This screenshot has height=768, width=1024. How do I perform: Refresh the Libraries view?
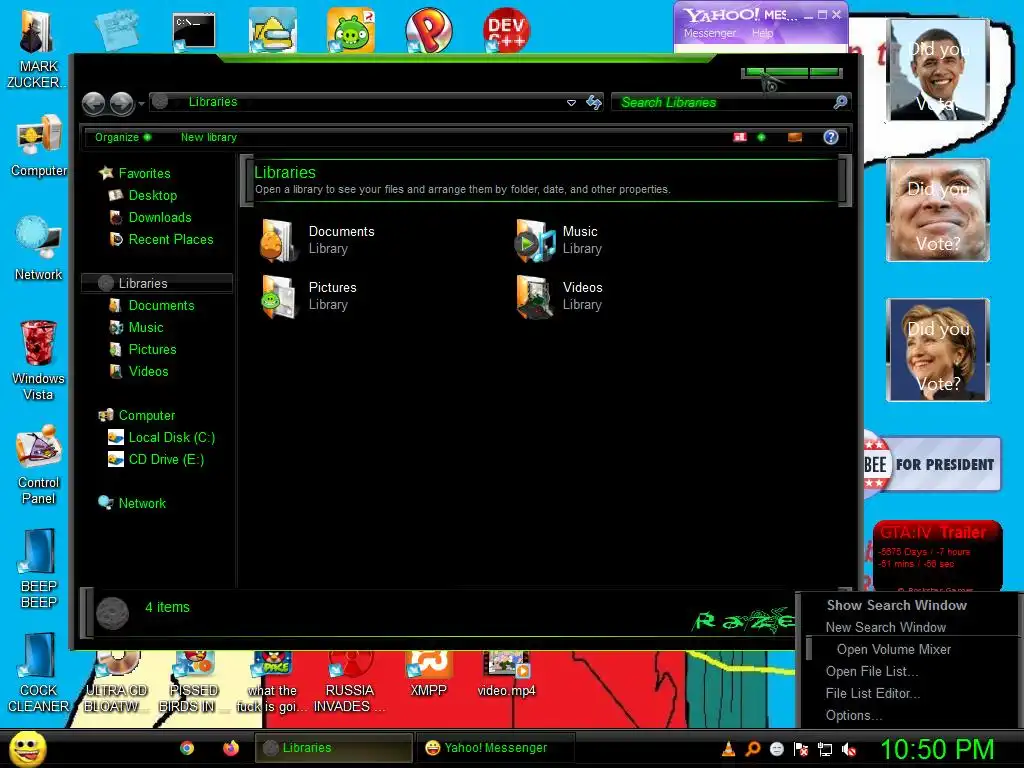tap(594, 103)
